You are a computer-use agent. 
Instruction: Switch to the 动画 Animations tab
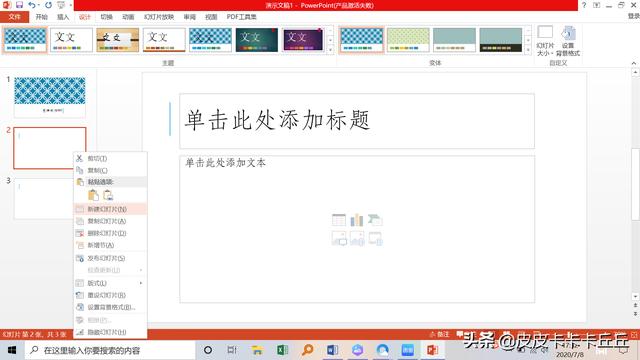point(128,17)
